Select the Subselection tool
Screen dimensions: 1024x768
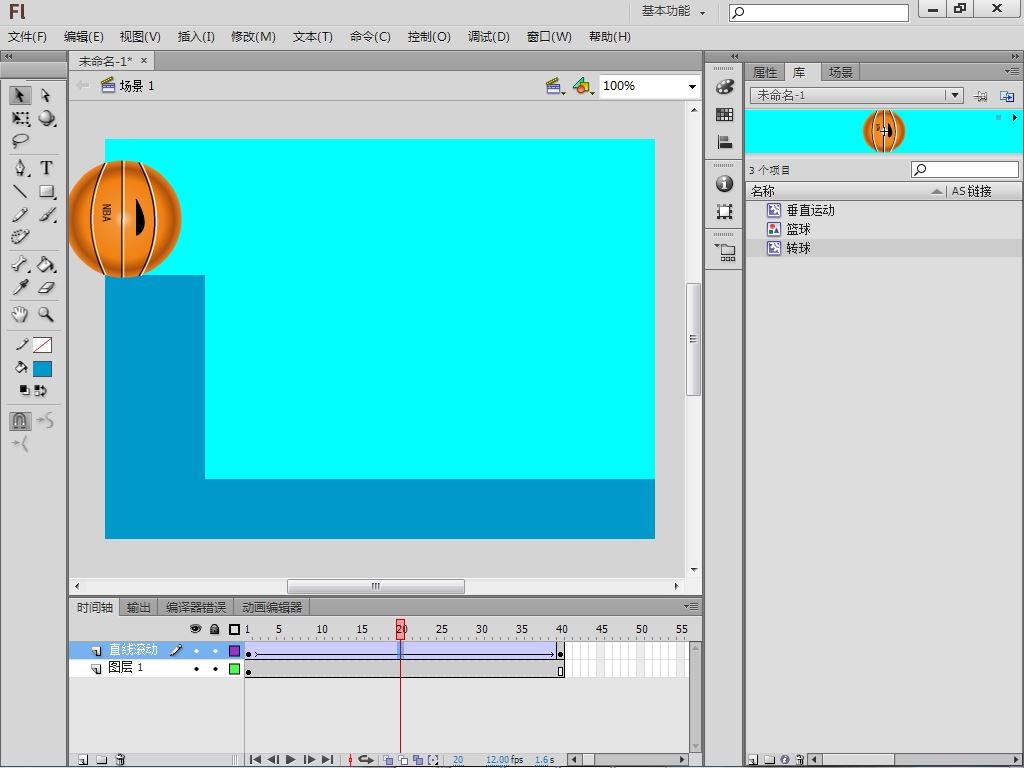tap(46, 95)
